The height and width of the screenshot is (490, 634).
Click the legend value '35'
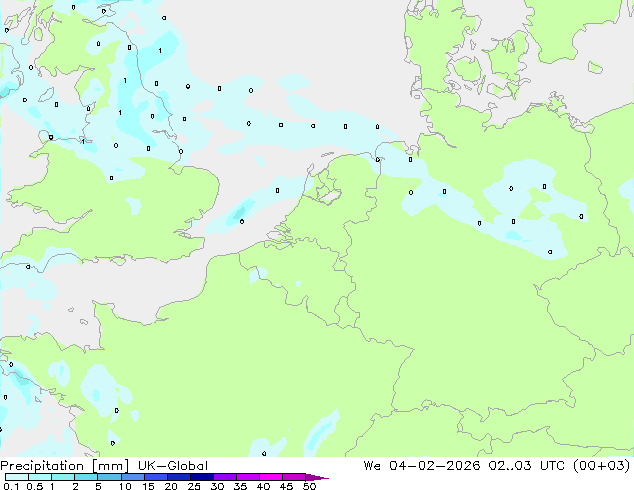click(x=240, y=486)
